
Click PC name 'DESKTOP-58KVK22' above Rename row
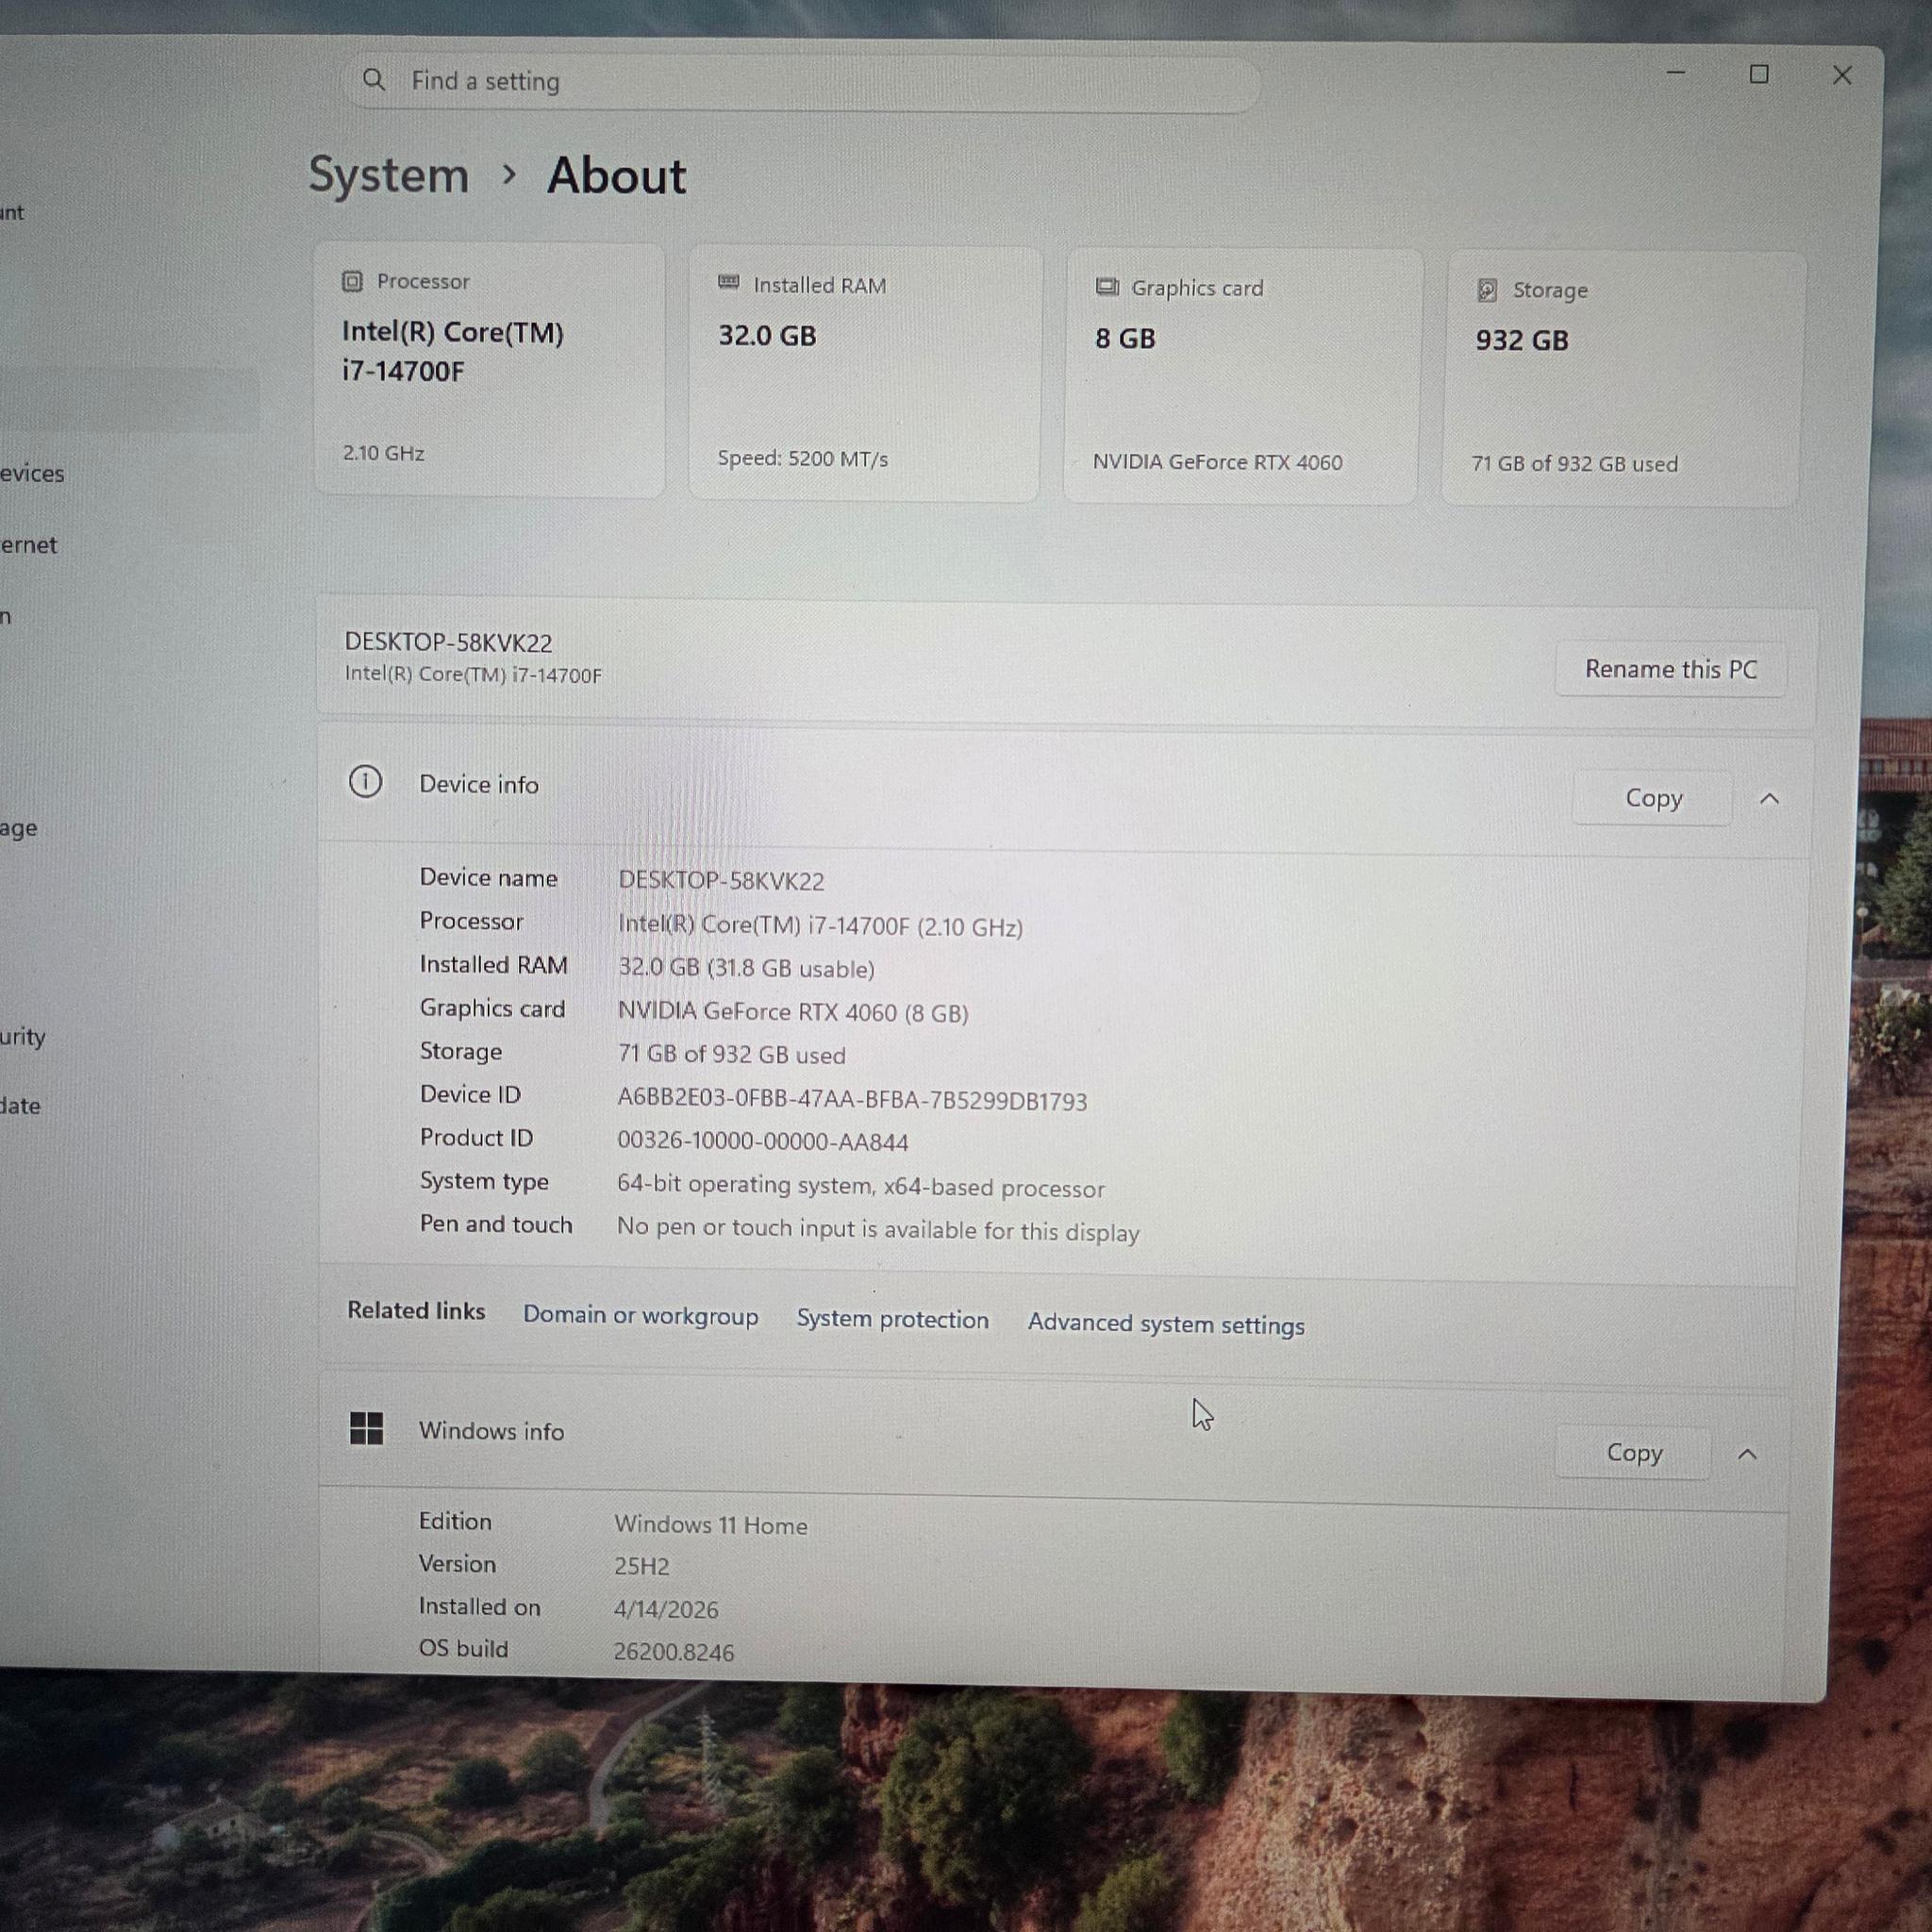[x=448, y=642]
